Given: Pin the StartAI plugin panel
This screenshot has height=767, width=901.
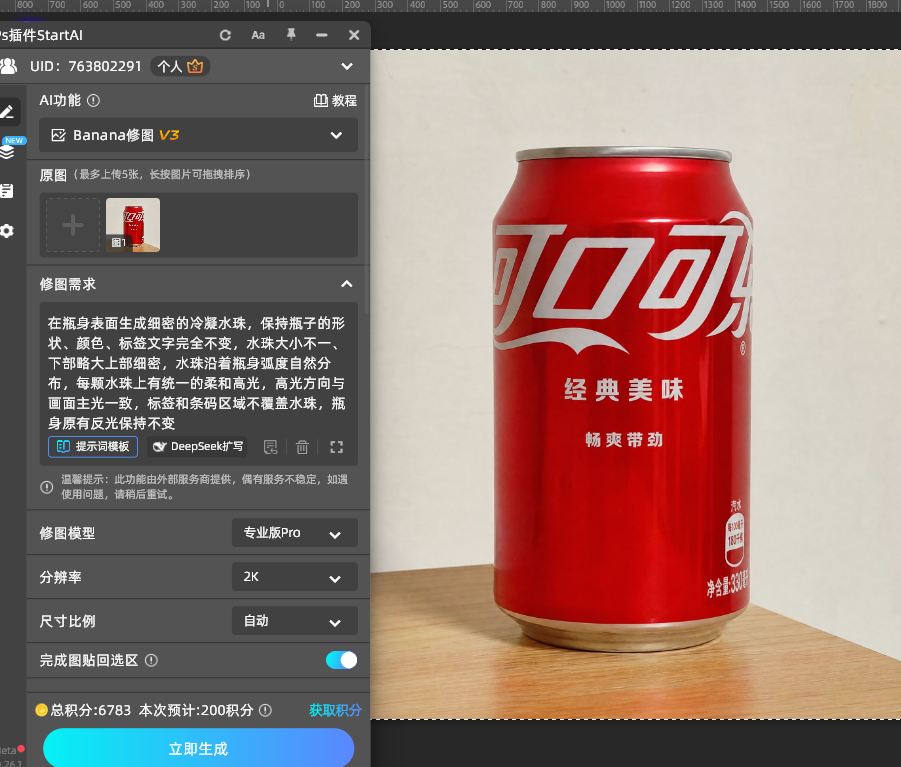Looking at the screenshot, I should click(x=291, y=34).
